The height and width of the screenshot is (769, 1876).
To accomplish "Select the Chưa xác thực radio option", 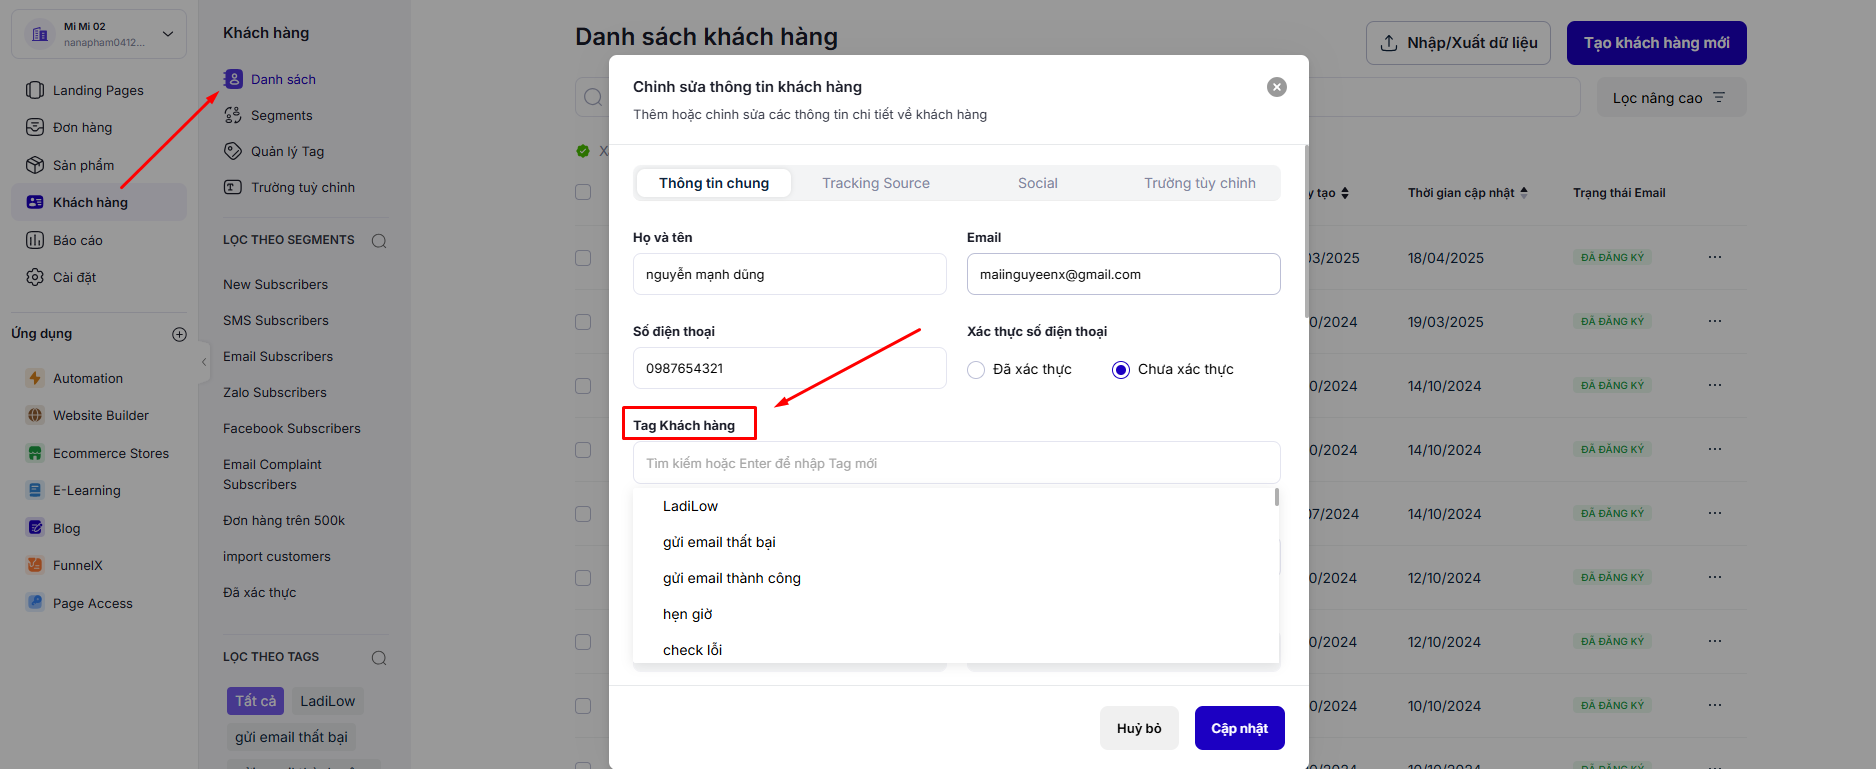I will point(1121,370).
